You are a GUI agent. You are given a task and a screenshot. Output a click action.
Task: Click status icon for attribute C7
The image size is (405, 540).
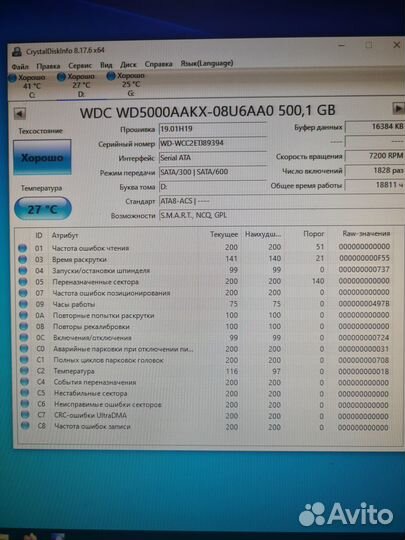(x=25, y=415)
